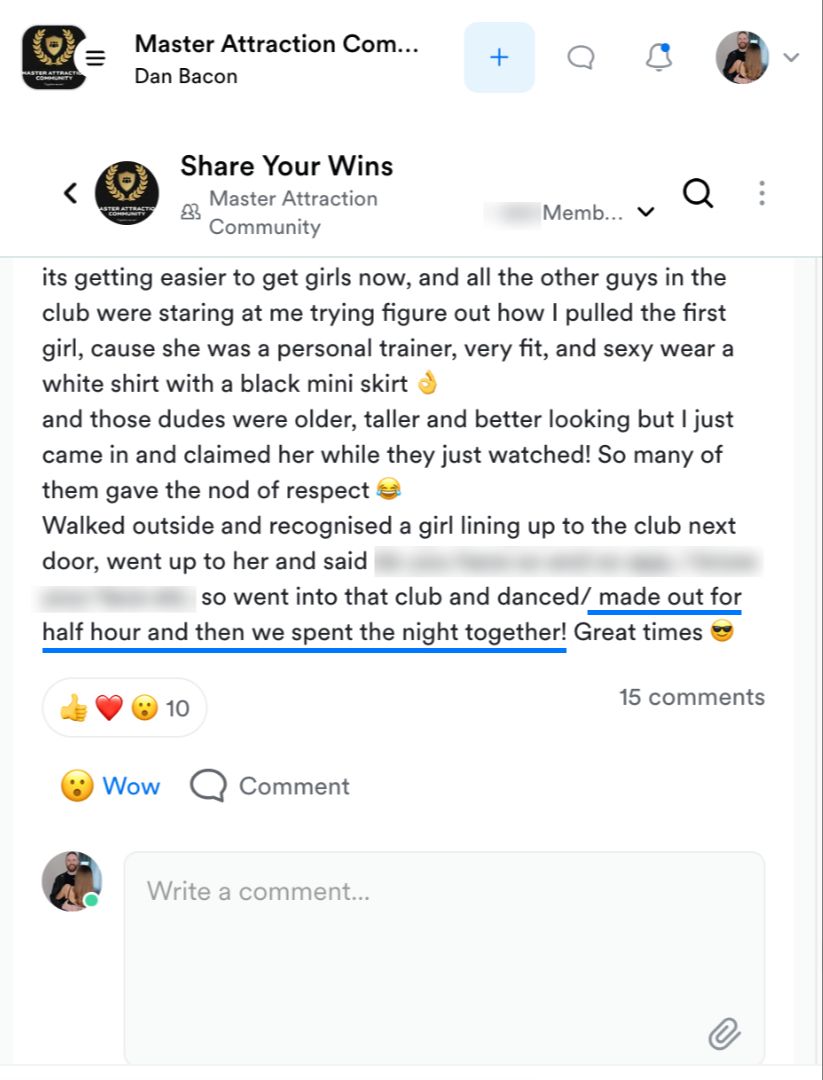Open reactions summary showing 10 reactions

coord(124,708)
